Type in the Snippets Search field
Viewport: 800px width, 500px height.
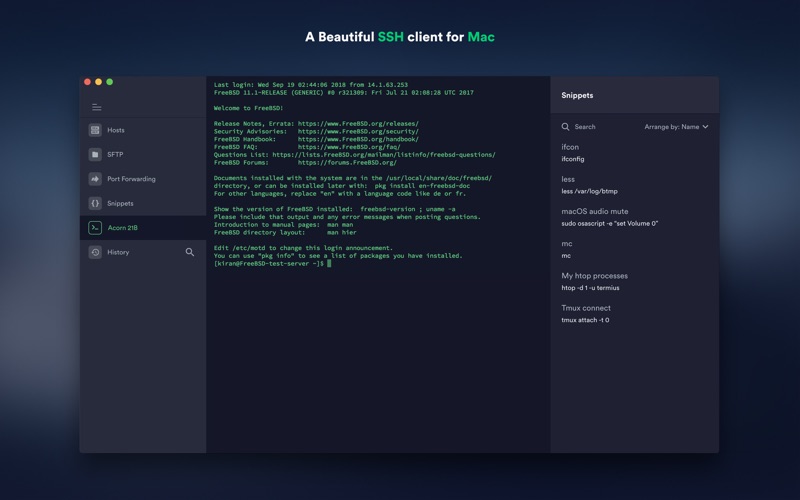[600, 127]
